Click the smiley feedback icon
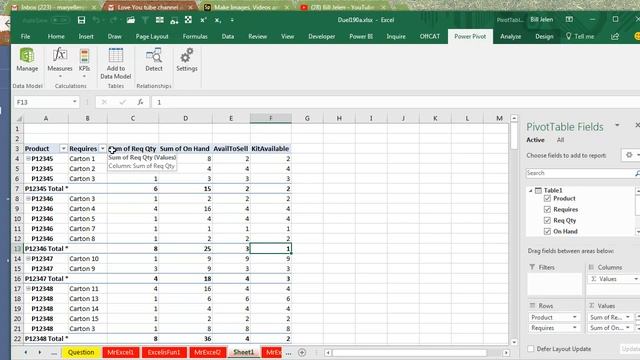Viewport: 640px width, 360px height. coord(637,36)
